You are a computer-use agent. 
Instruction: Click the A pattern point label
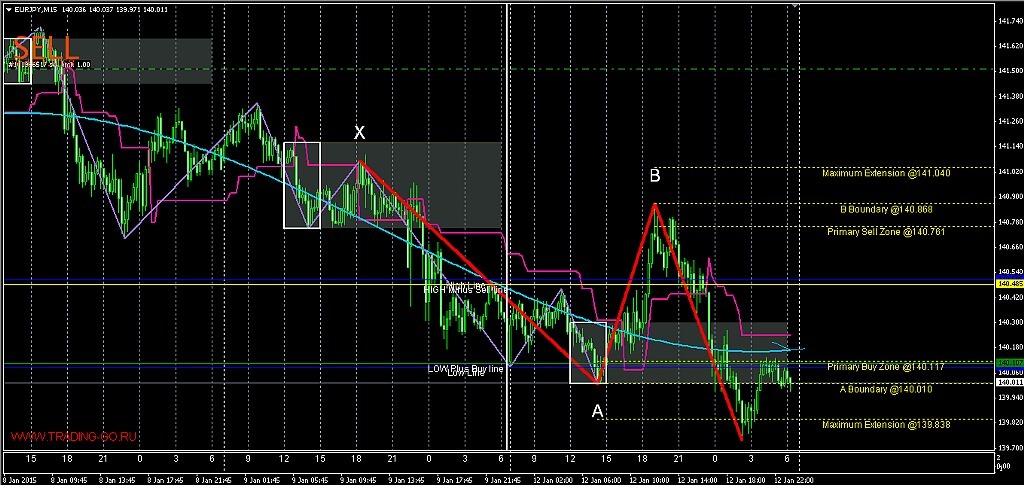tap(597, 411)
